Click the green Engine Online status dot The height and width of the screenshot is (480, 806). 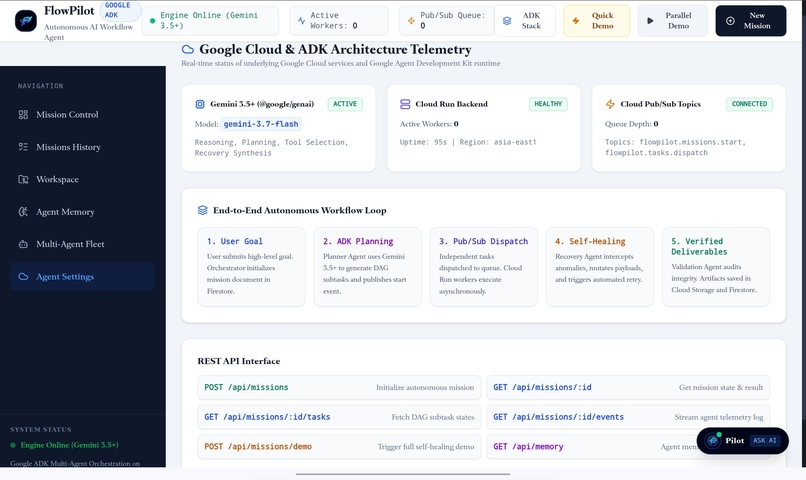(x=152, y=21)
